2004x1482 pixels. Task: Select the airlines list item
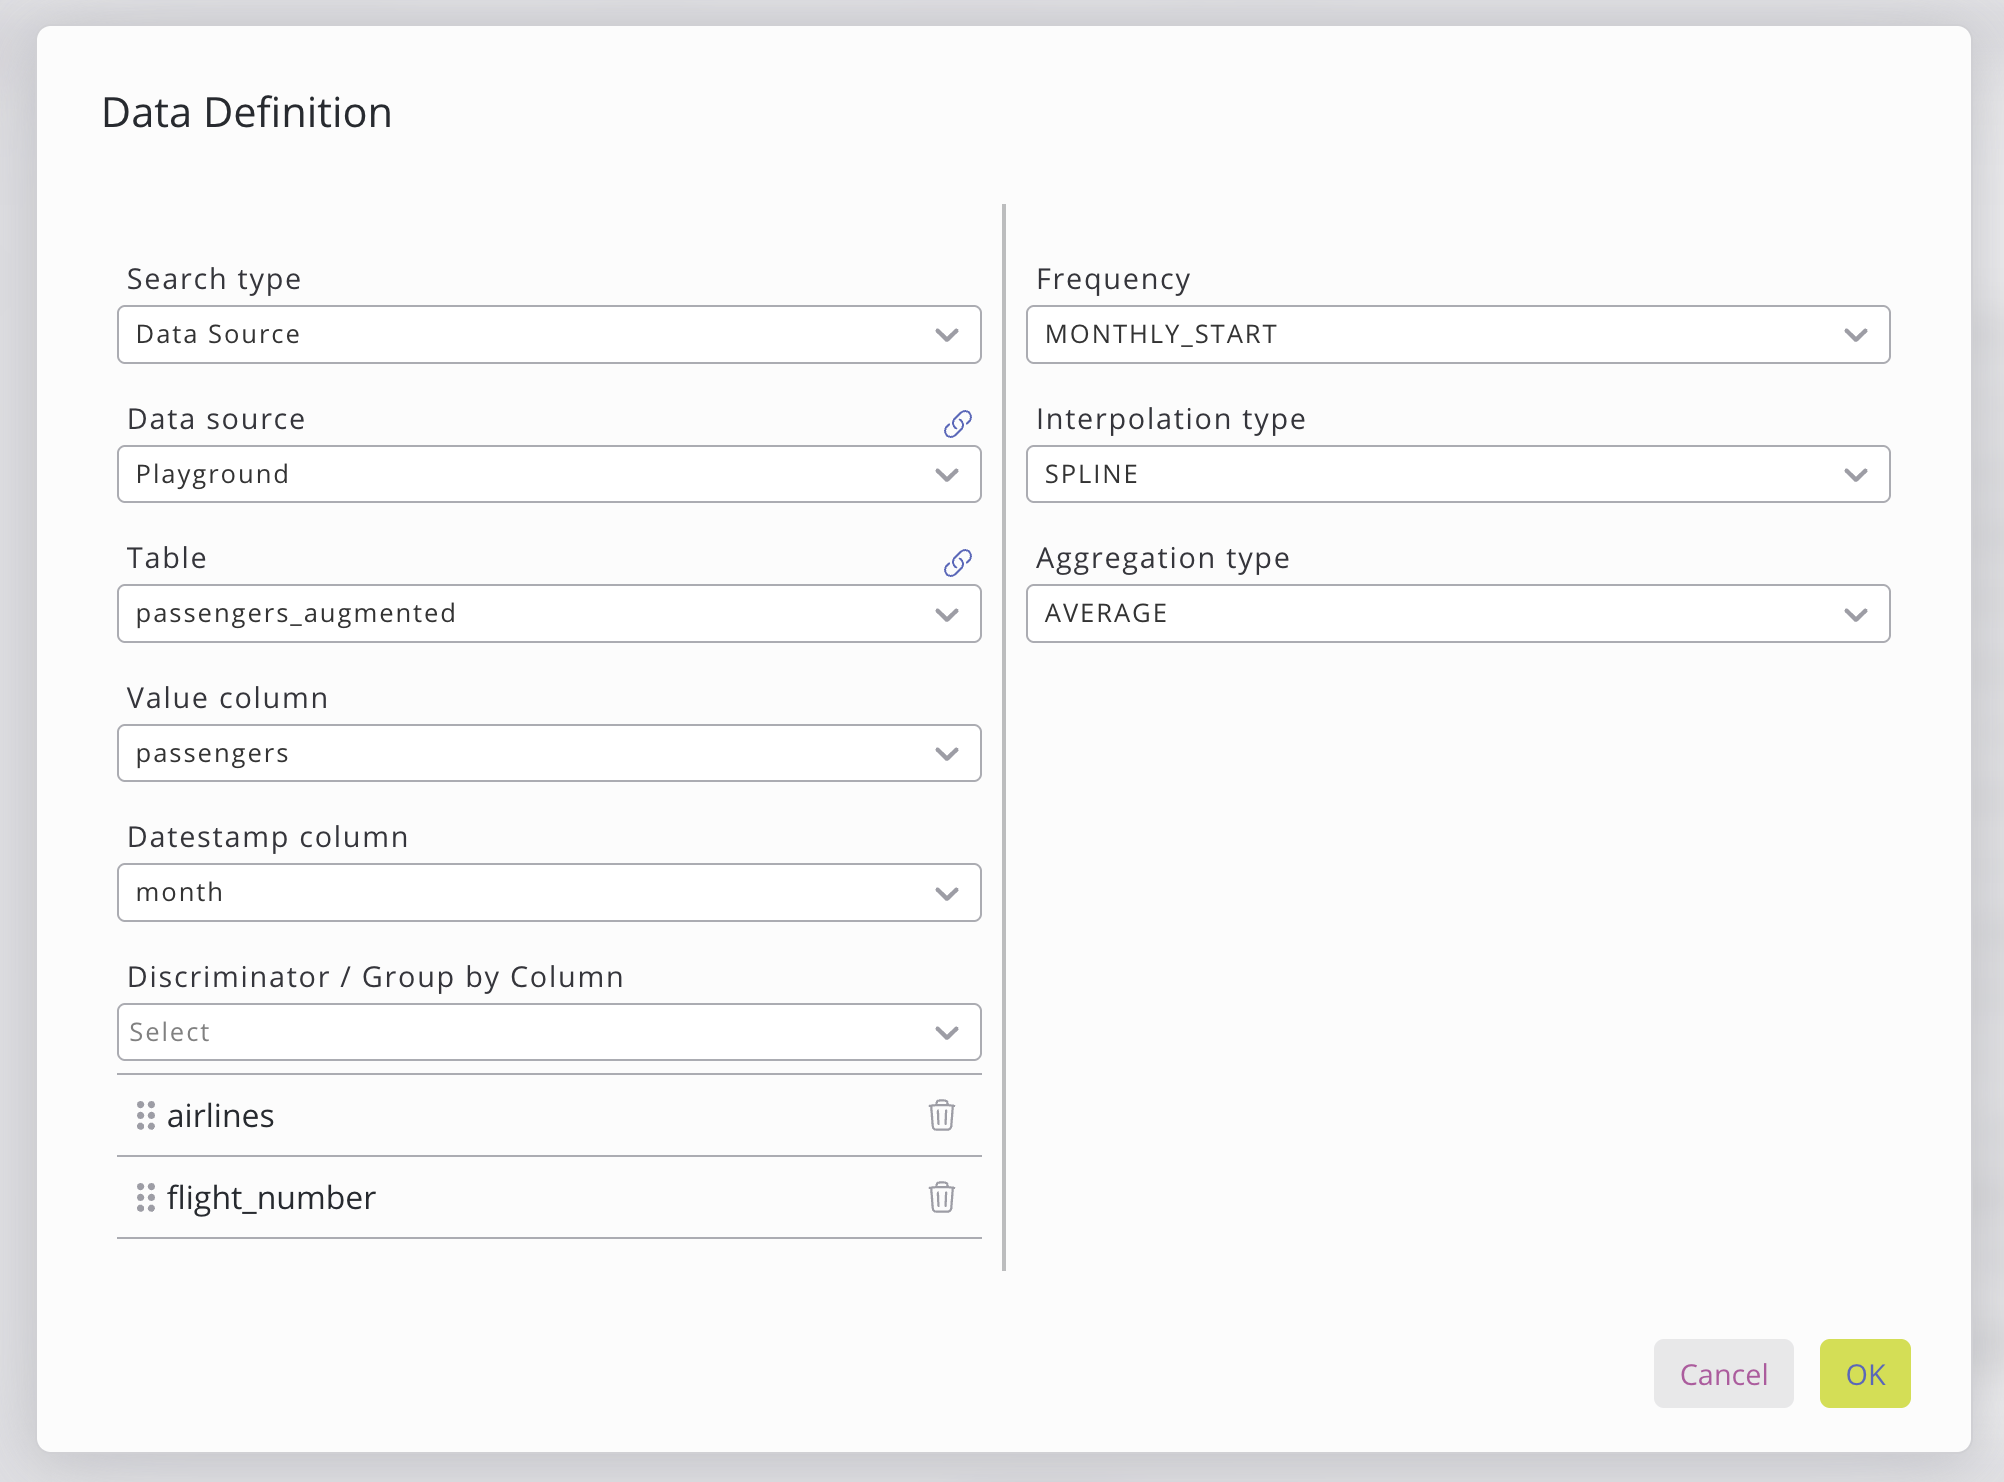pos(221,1115)
